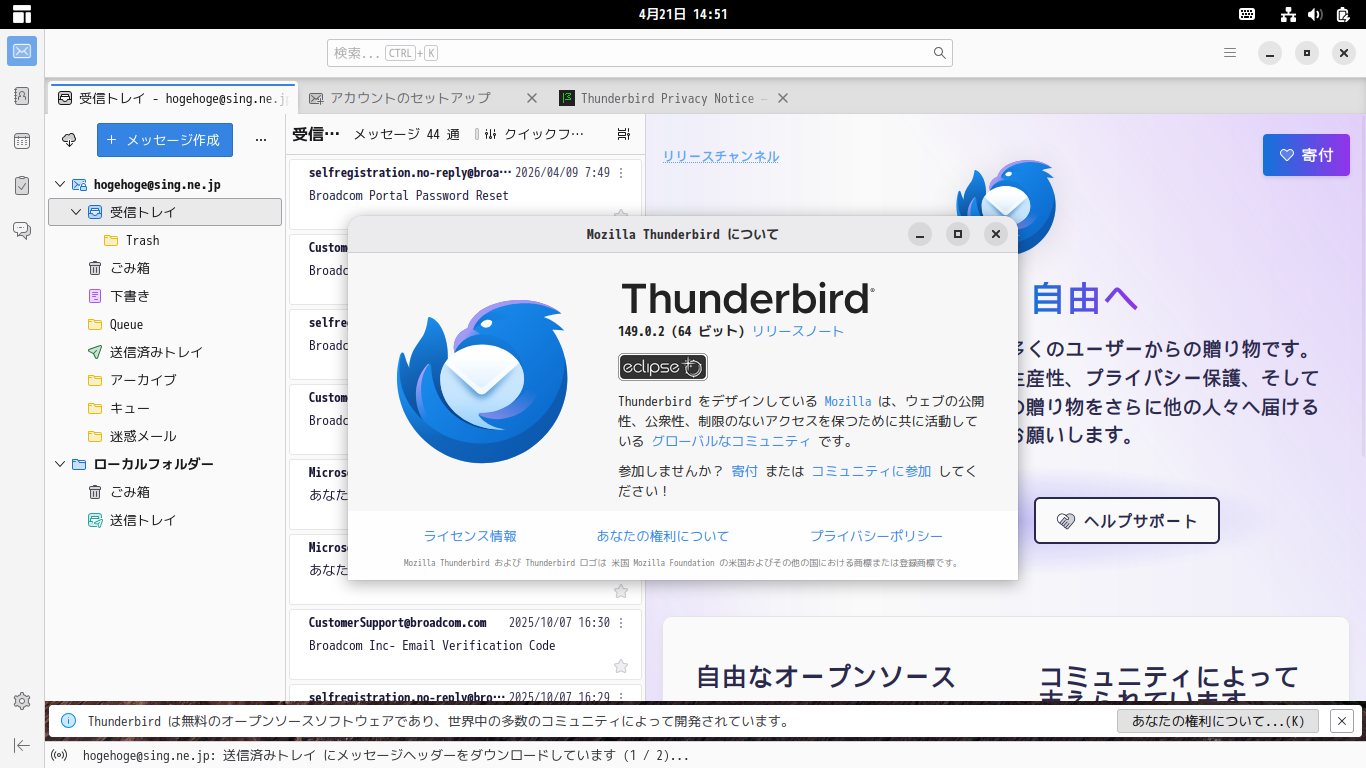Open the Thunderbird application hamburger menu
The image size is (1366, 768).
1230,53
